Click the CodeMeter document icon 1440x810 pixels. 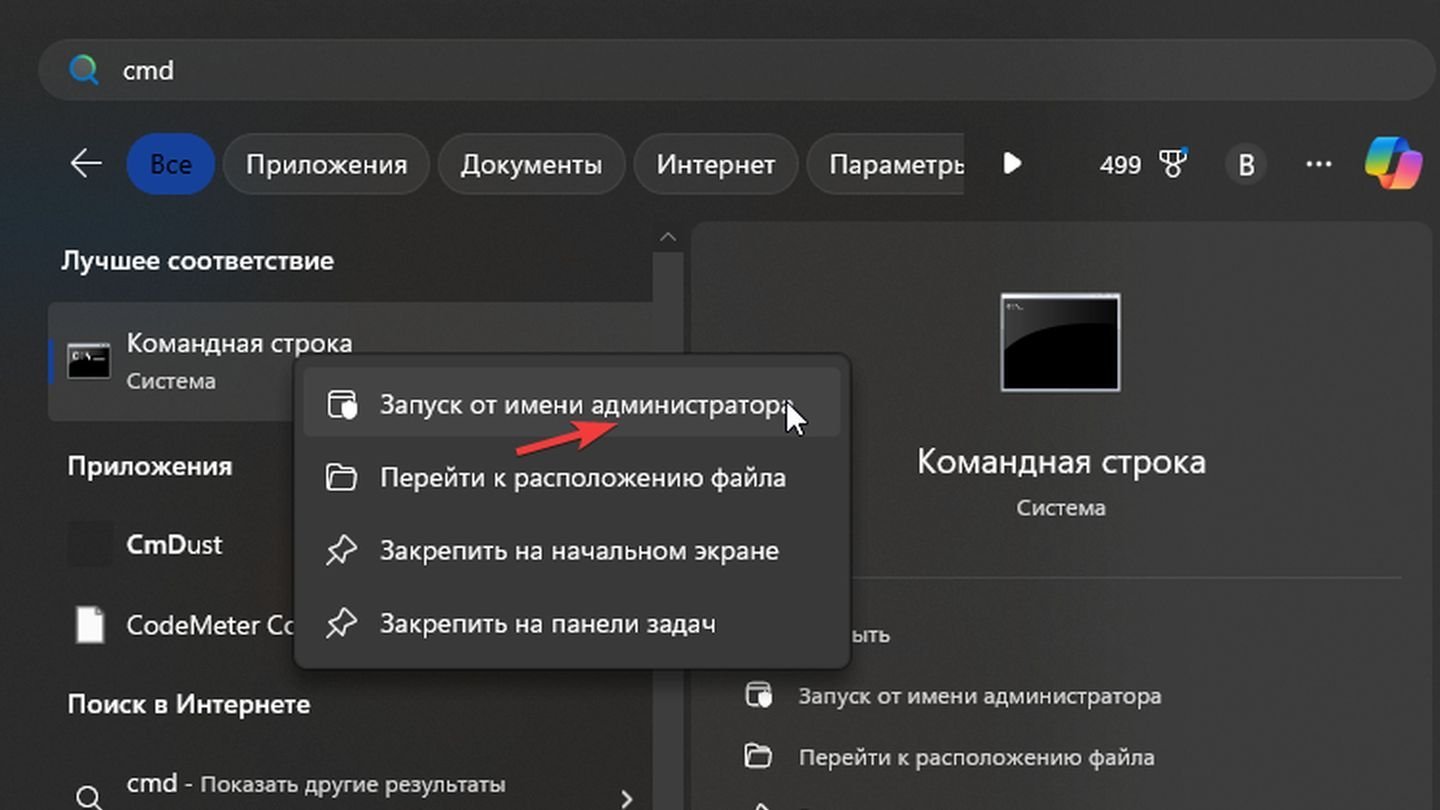tap(90, 625)
